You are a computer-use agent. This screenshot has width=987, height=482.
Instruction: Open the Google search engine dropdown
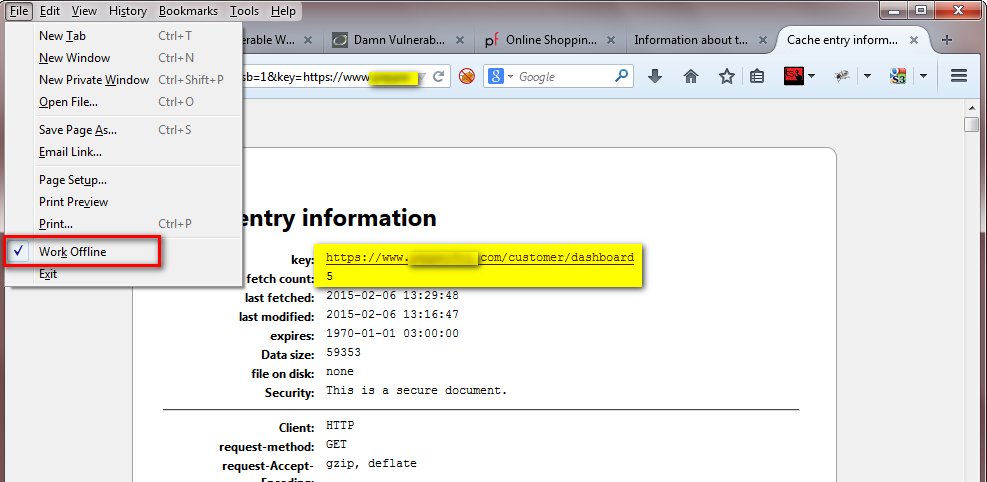point(501,76)
